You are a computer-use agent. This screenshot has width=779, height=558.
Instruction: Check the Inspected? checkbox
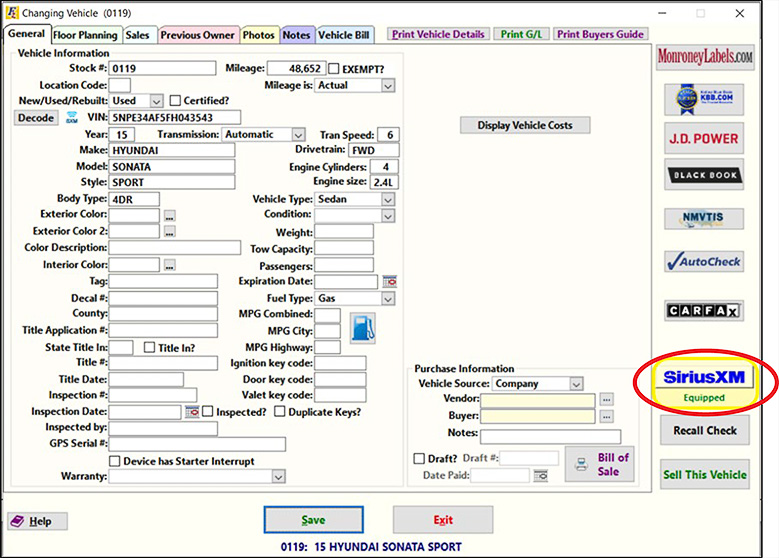[208, 411]
